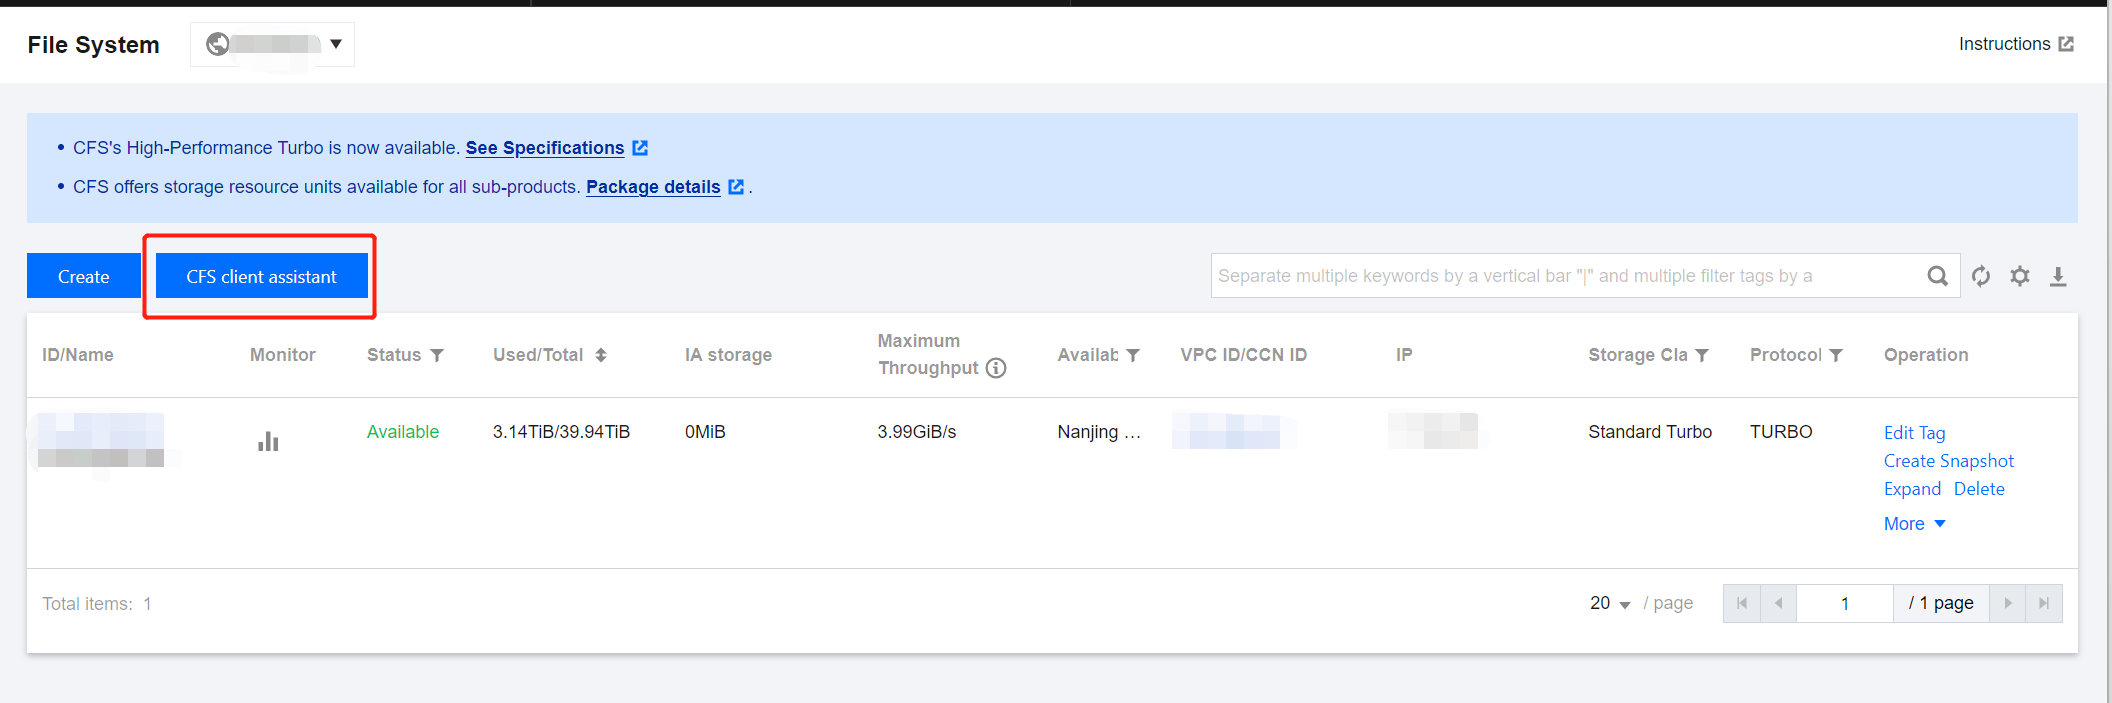
Task: Filter by Storage Class column
Action: tap(1702, 355)
